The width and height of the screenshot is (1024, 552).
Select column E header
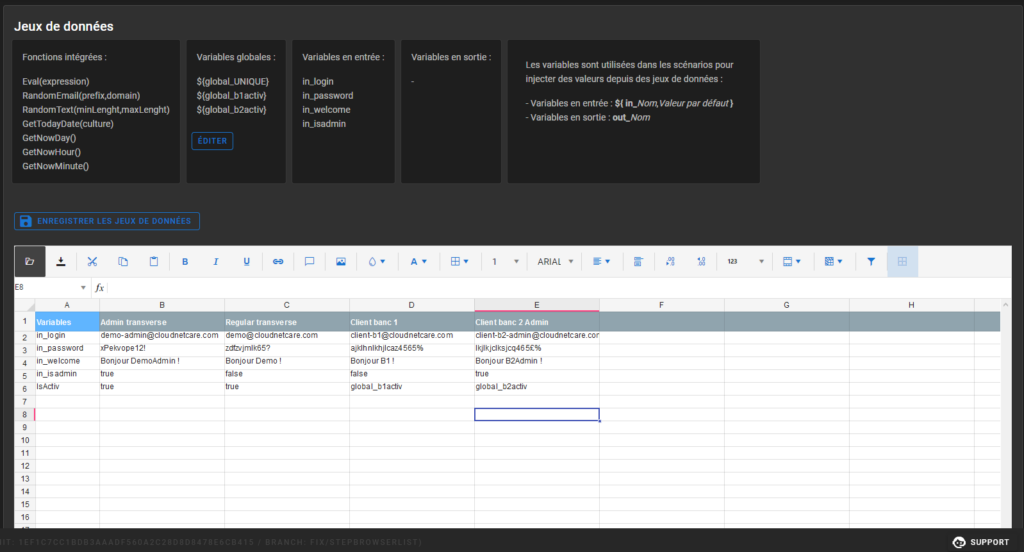point(537,305)
